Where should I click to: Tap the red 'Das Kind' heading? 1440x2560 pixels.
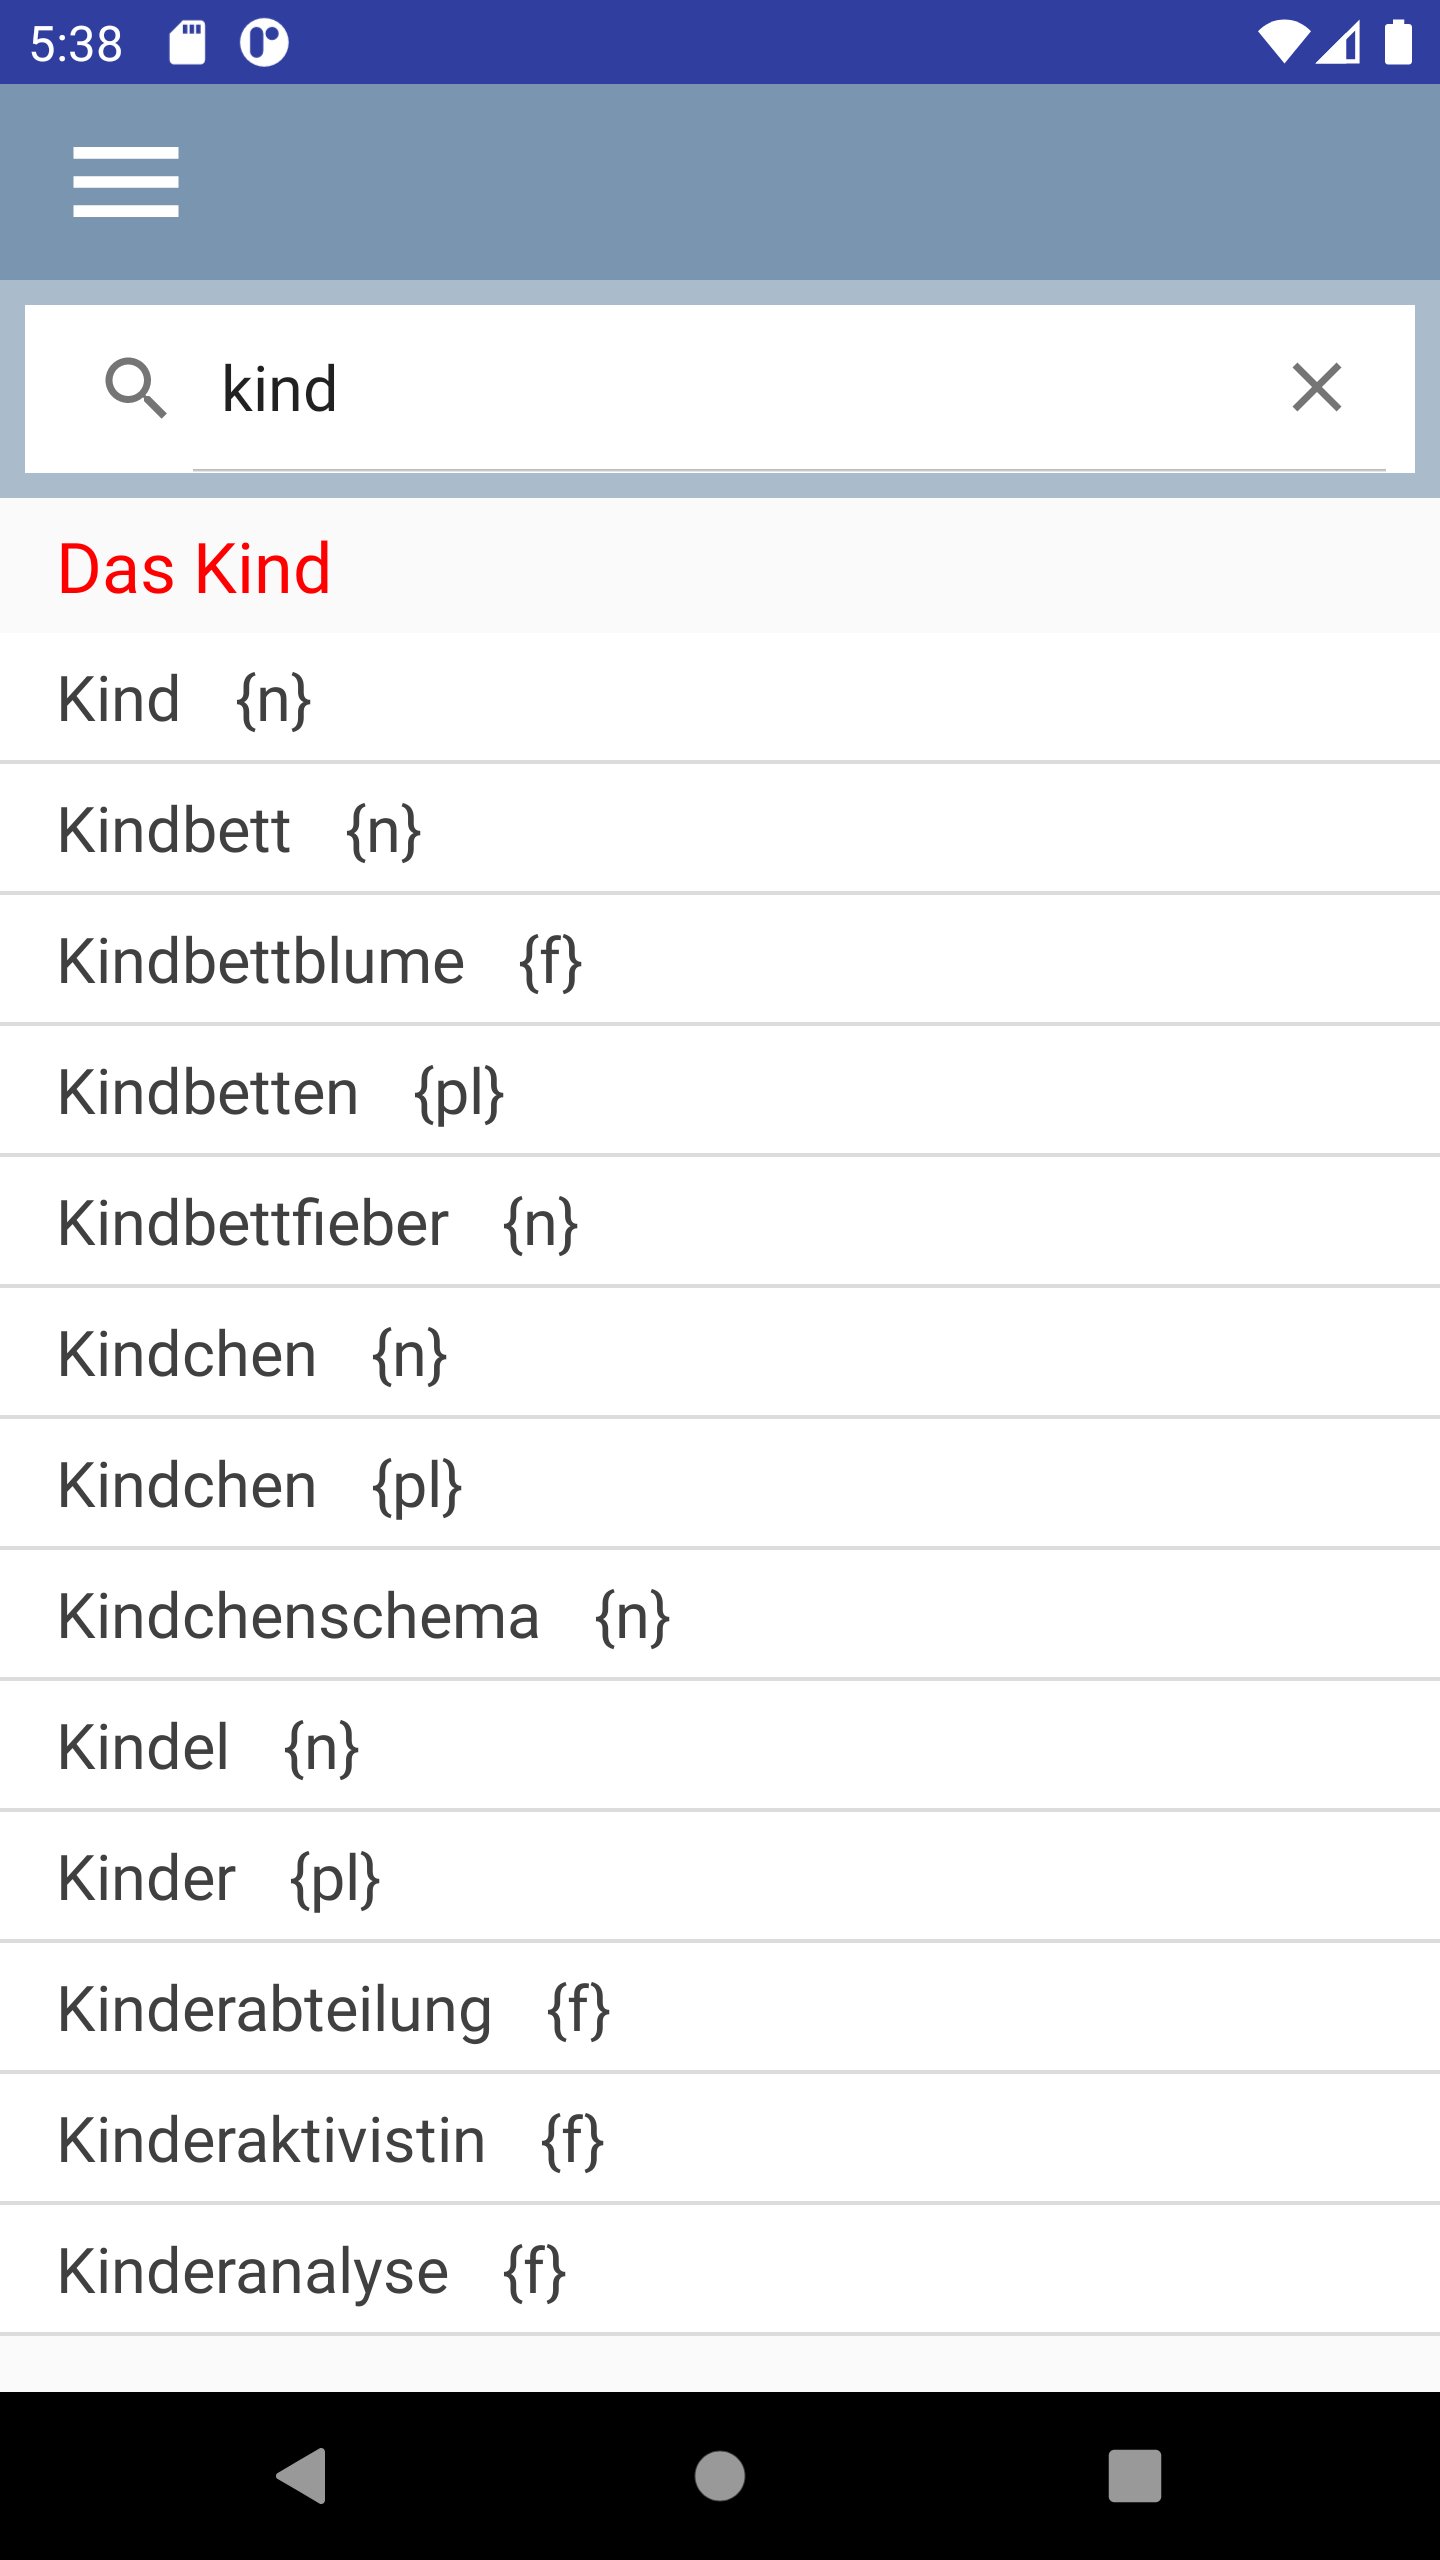coord(194,568)
